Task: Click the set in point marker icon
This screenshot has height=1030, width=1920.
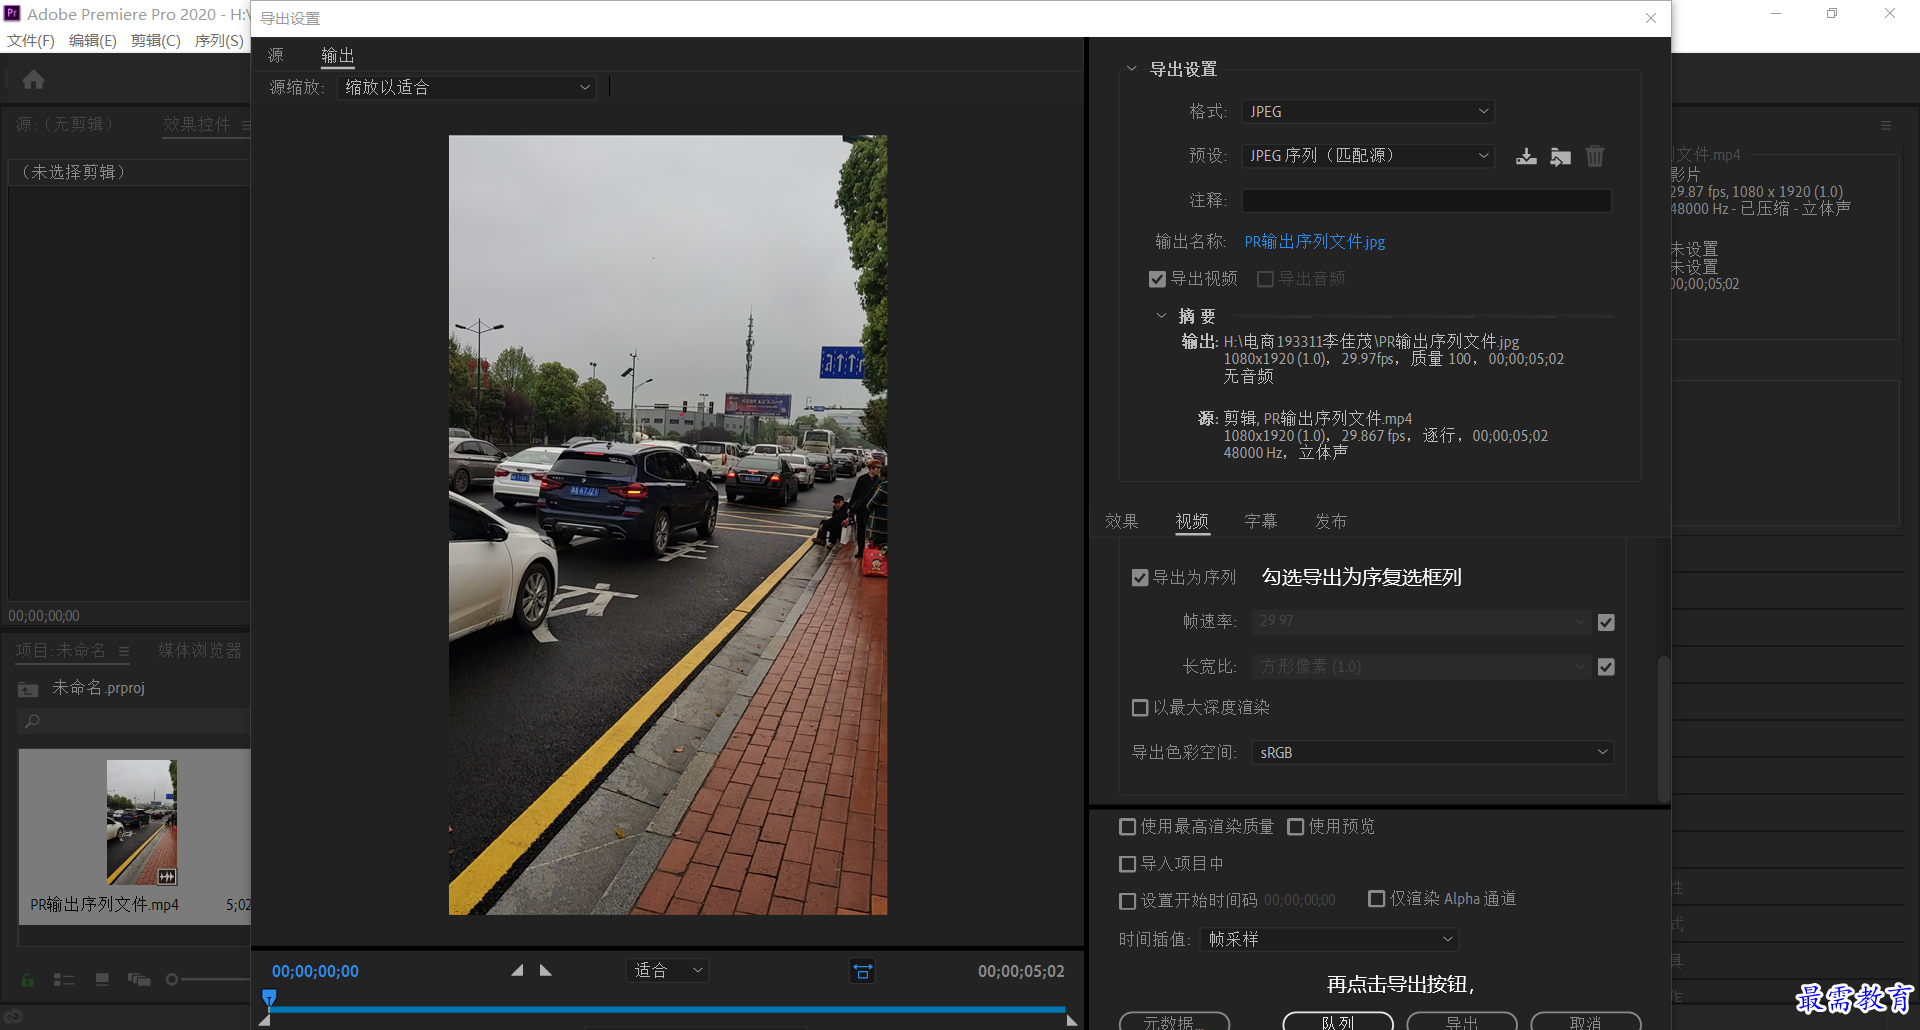Action: 517,970
